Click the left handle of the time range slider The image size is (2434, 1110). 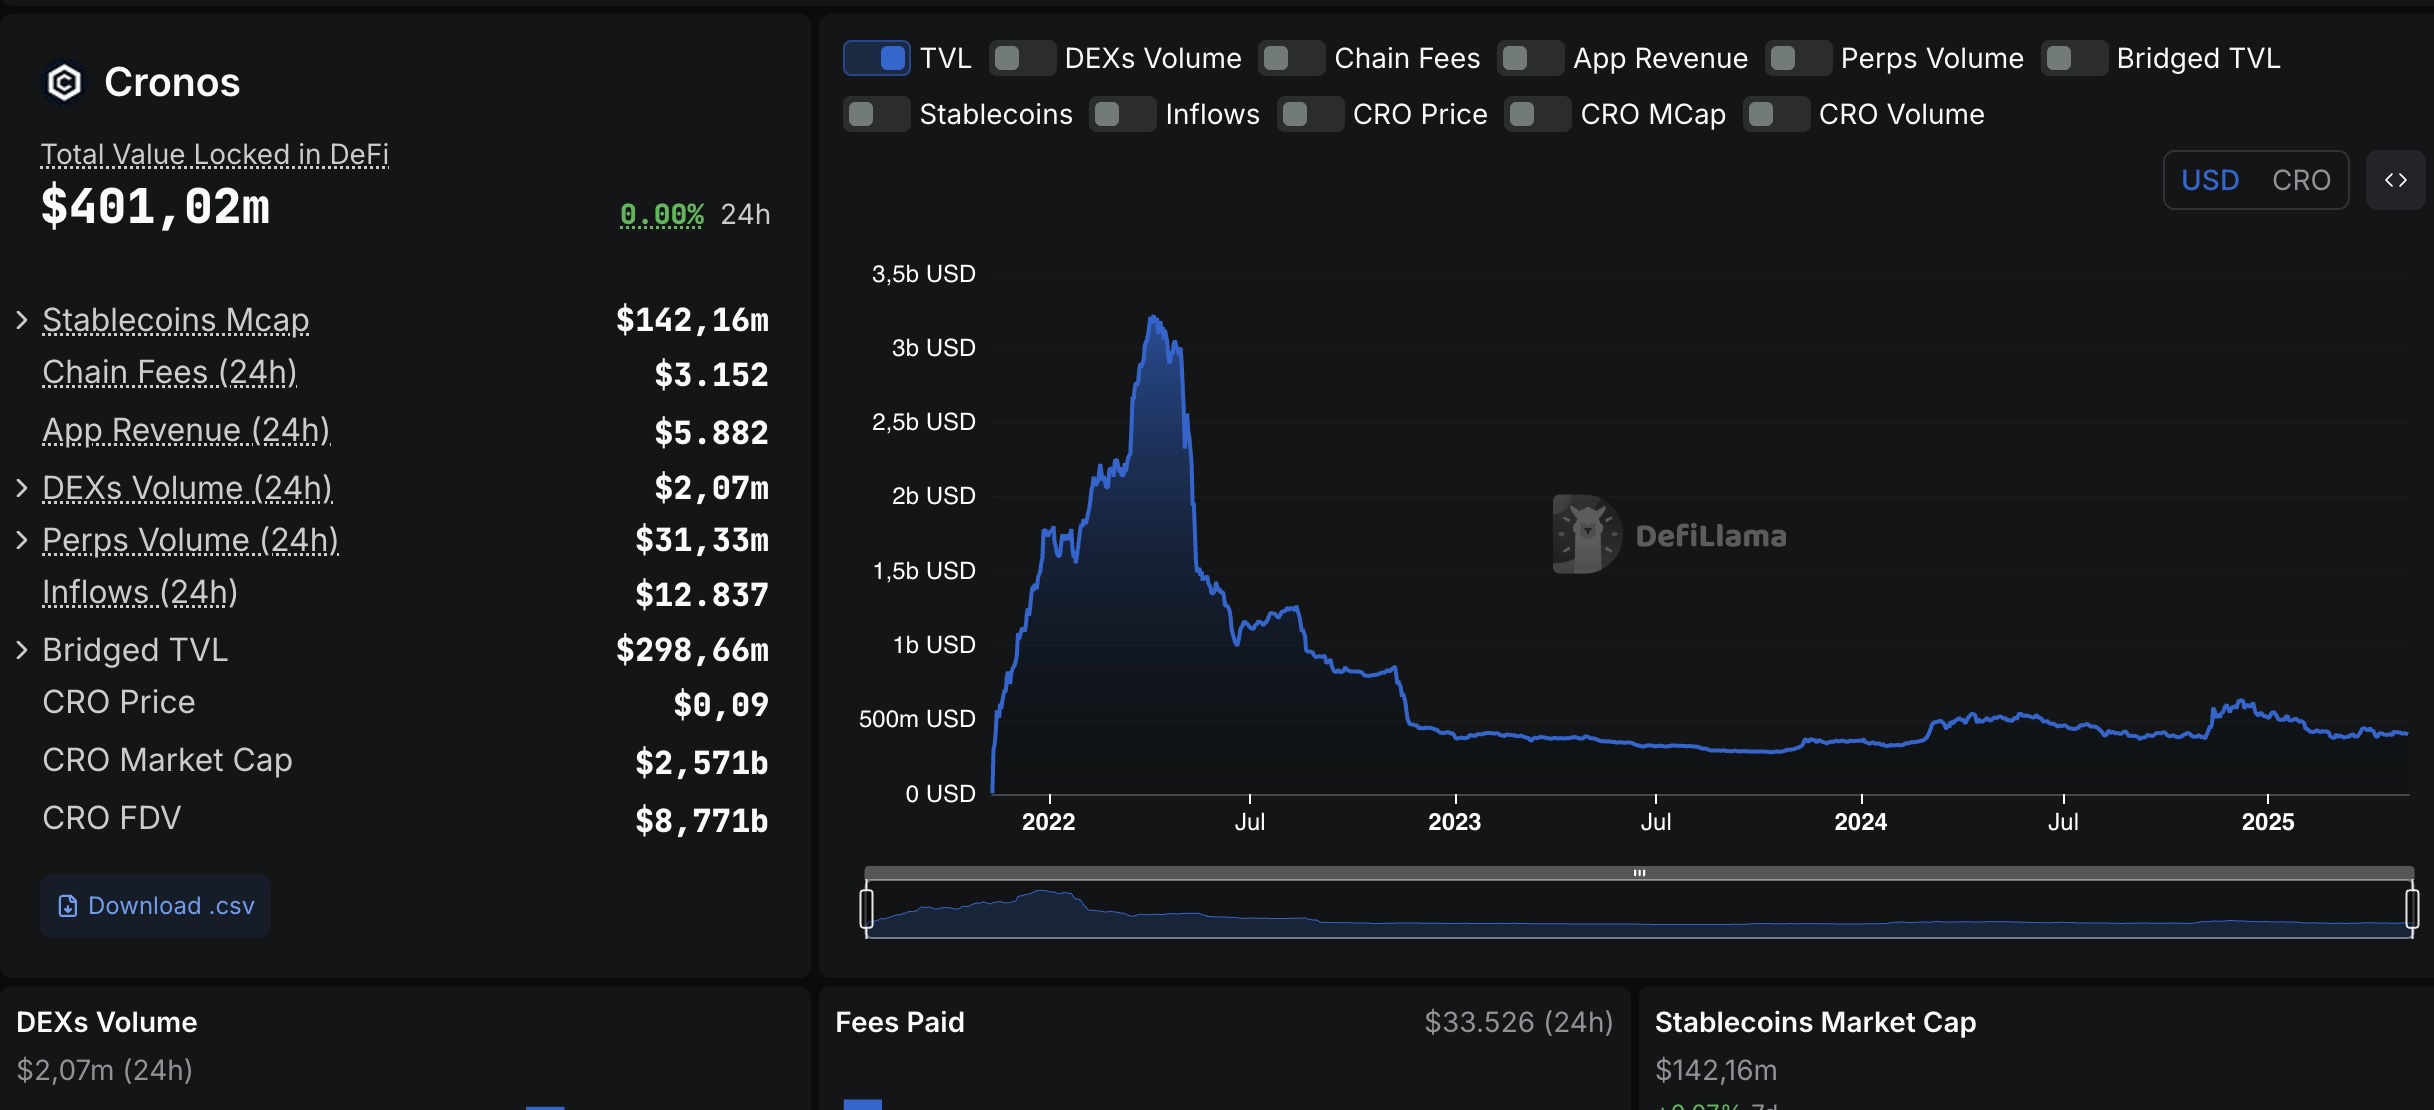[x=867, y=908]
